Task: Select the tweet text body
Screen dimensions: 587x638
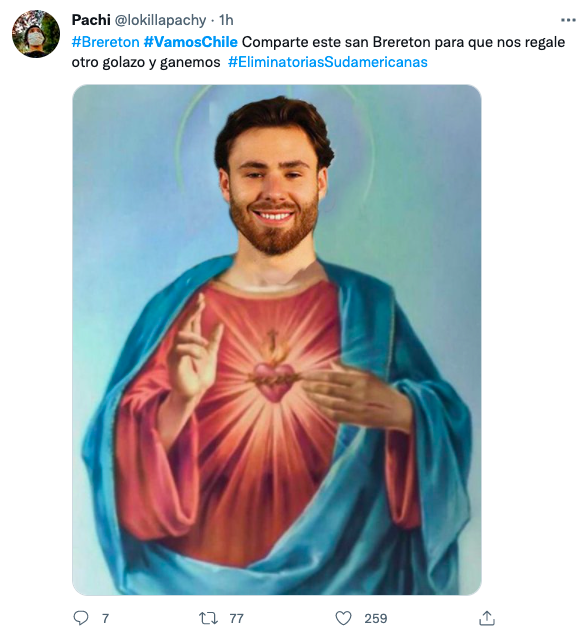Action: pos(318,52)
